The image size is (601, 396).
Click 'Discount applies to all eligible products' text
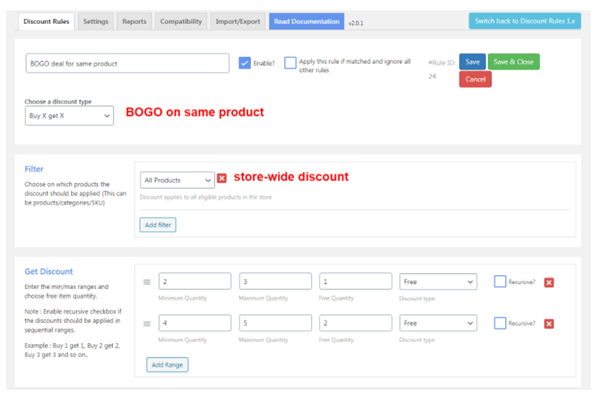pos(206,197)
